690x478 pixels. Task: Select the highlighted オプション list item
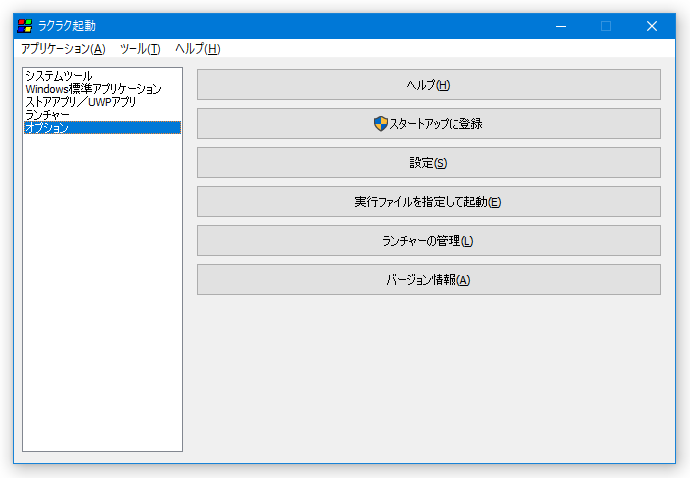102,128
